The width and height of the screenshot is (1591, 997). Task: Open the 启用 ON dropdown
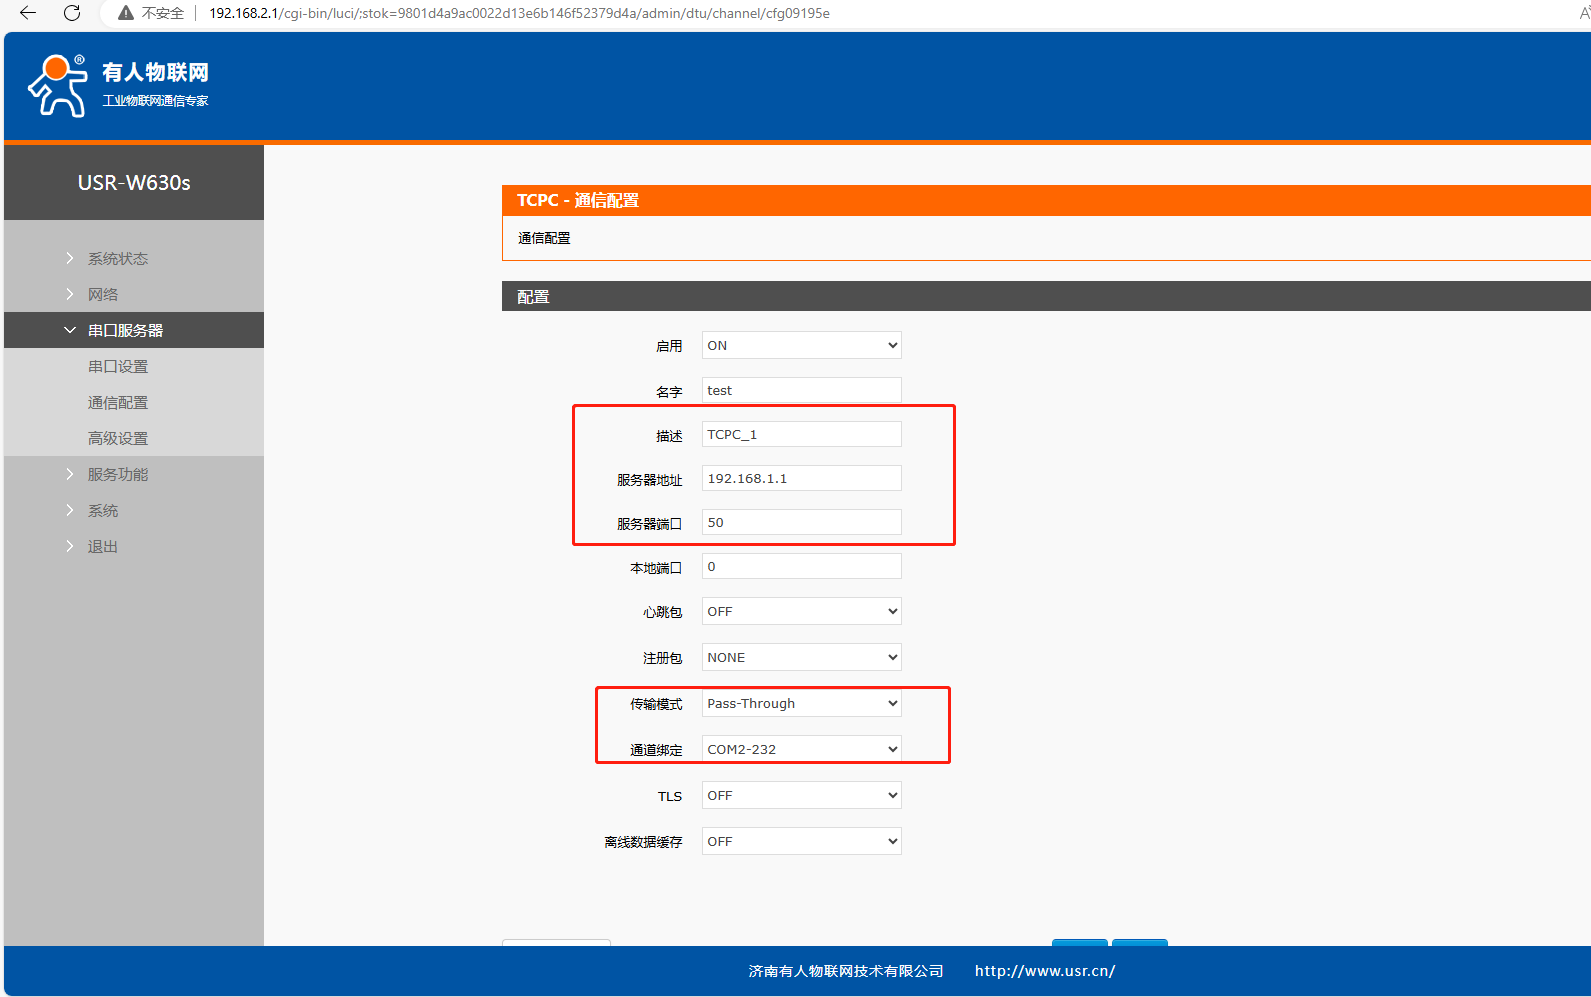point(801,345)
